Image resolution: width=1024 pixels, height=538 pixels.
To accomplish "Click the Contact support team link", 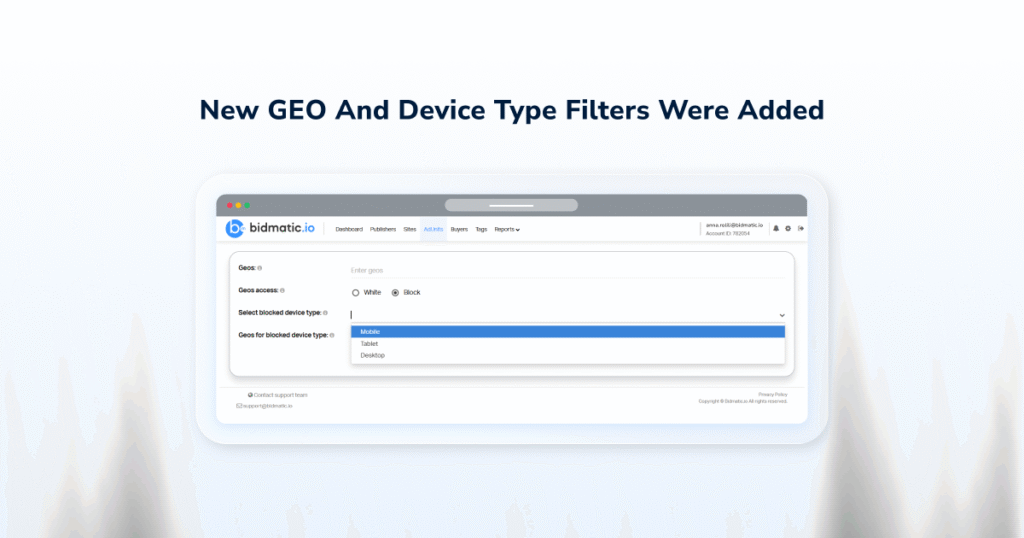I will tap(277, 395).
